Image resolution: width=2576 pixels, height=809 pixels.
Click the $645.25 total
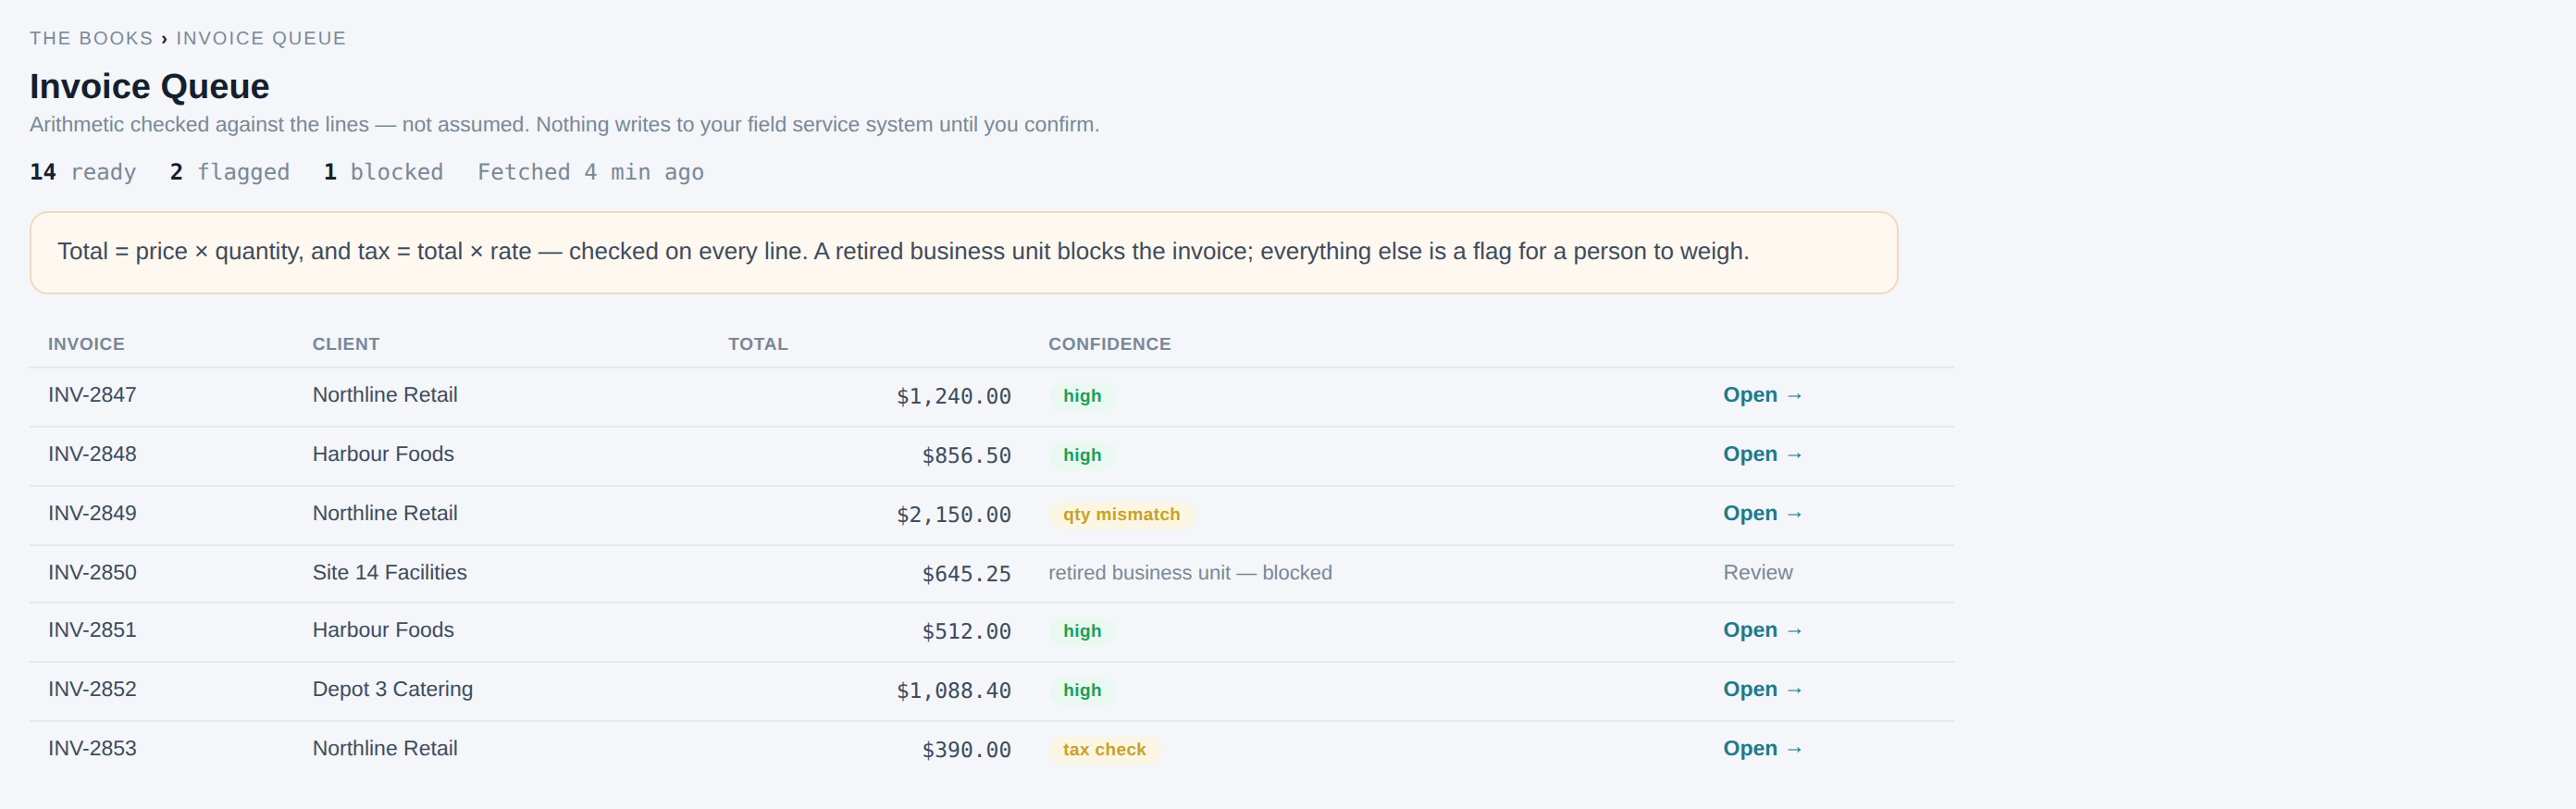point(966,574)
